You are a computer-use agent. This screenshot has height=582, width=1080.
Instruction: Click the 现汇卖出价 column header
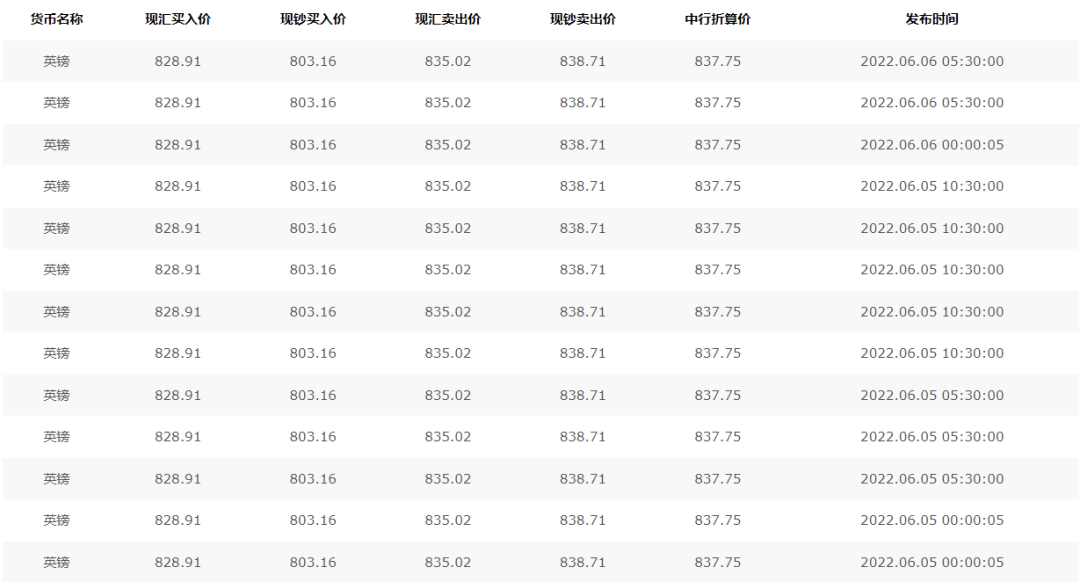[x=448, y=19]
